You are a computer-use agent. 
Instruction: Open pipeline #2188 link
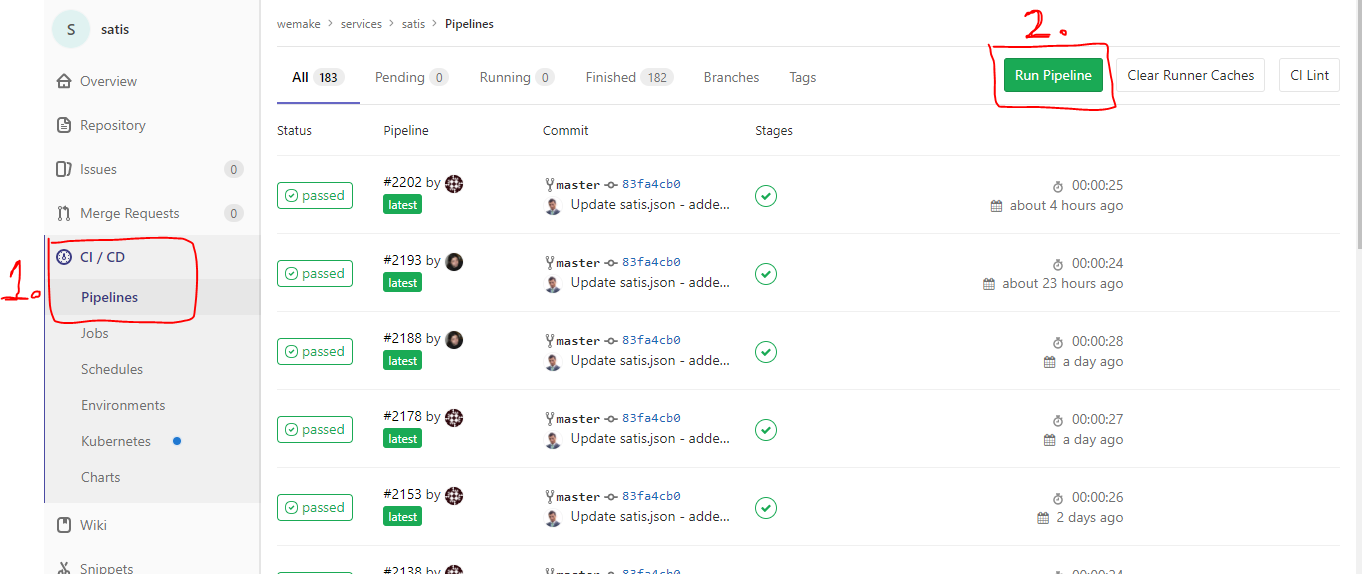(x=402, y=339)
